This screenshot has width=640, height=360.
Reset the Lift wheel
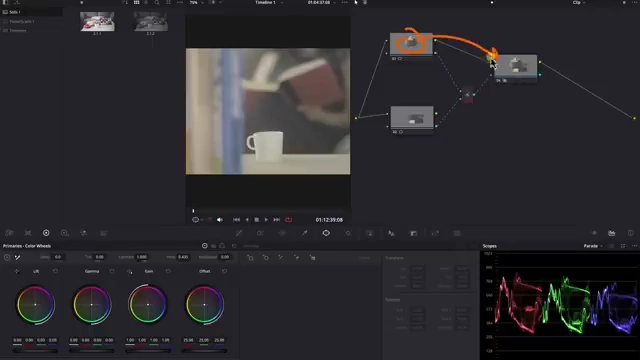(56, 271)
